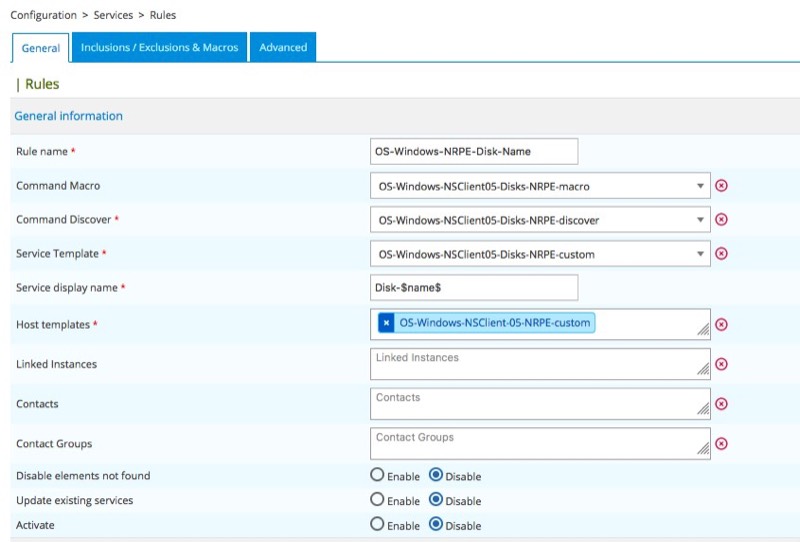Remove the OS-Windows-NSClient-05-NRPE-custom tag
800x542 pixels.
[x=386, y=323]
